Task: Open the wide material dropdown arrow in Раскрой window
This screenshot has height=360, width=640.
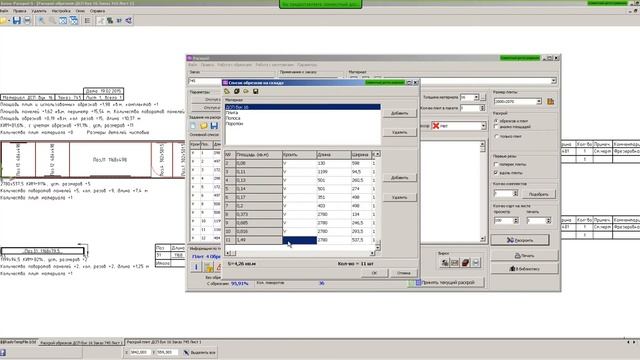Action: (553, 81)
